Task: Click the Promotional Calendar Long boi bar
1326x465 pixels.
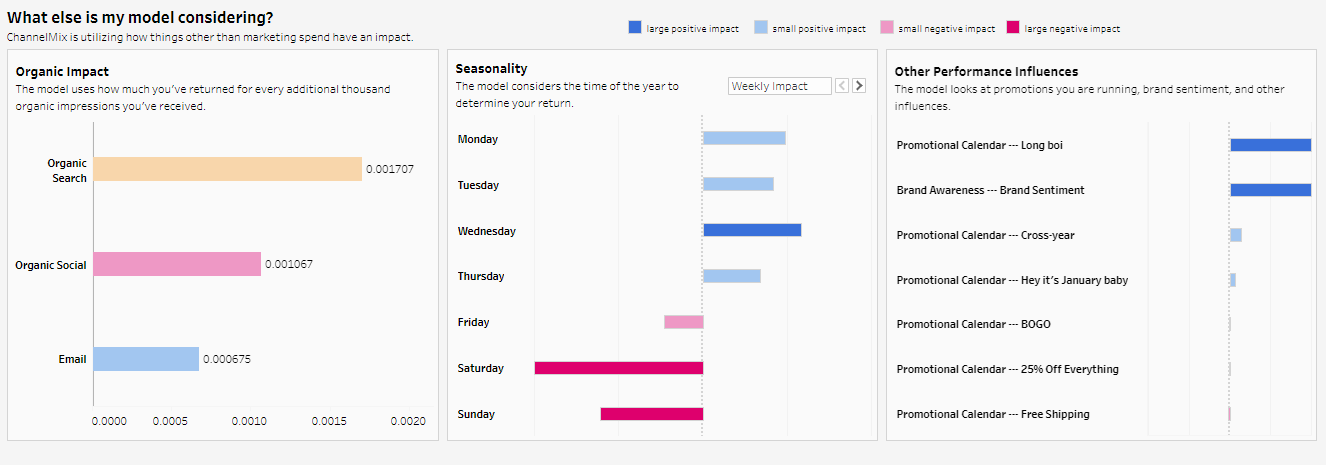Action: coord(1270,145)
